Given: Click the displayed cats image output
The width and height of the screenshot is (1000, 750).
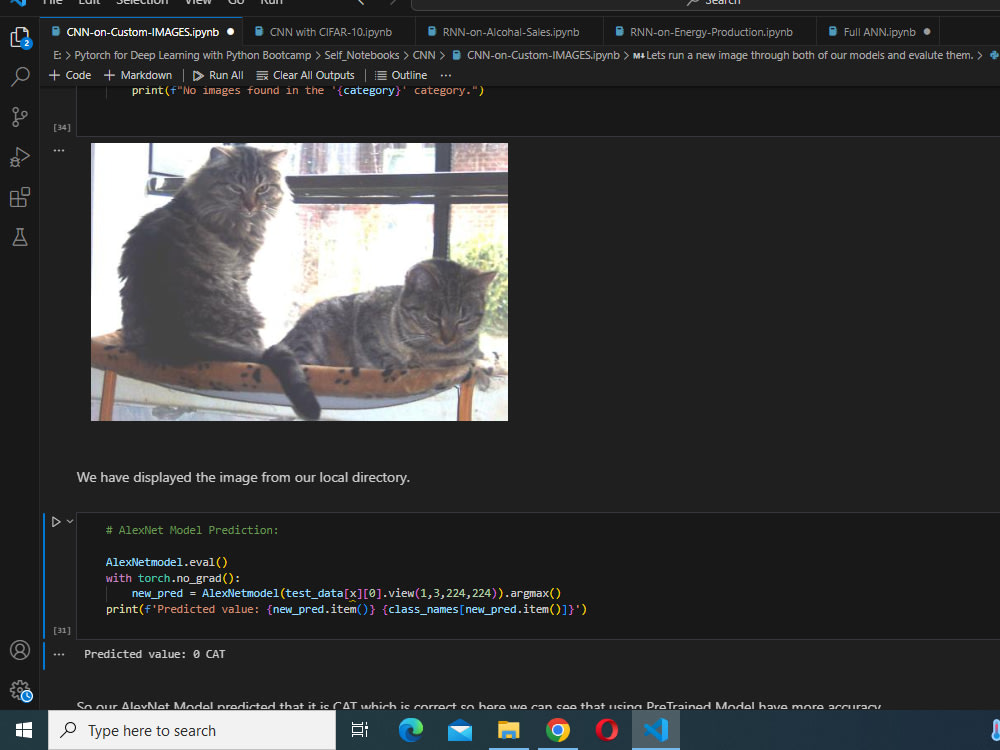Looking at the screenshot, I should pyautogui.click(x=299, y=282).
